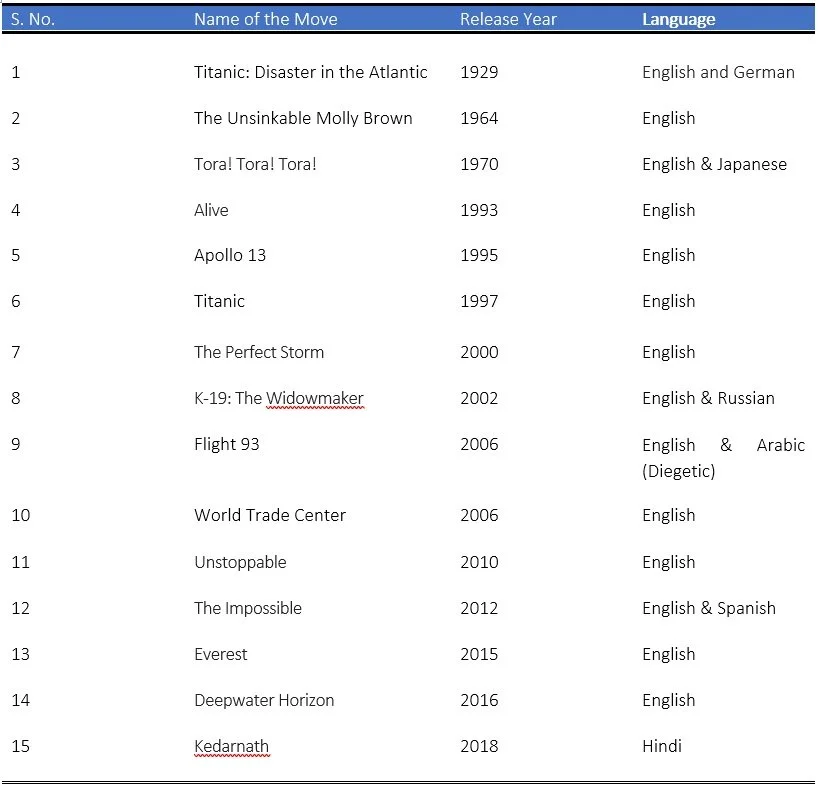Image resolution: width=818 pixels, height=788 pixels.
Task: Select the 'English & Japanese' cell
Action: [x=714, y=164]
